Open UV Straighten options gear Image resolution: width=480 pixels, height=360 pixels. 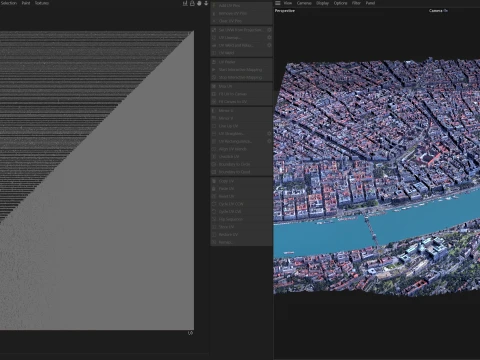pyautogui.click(x=269, y=134)
